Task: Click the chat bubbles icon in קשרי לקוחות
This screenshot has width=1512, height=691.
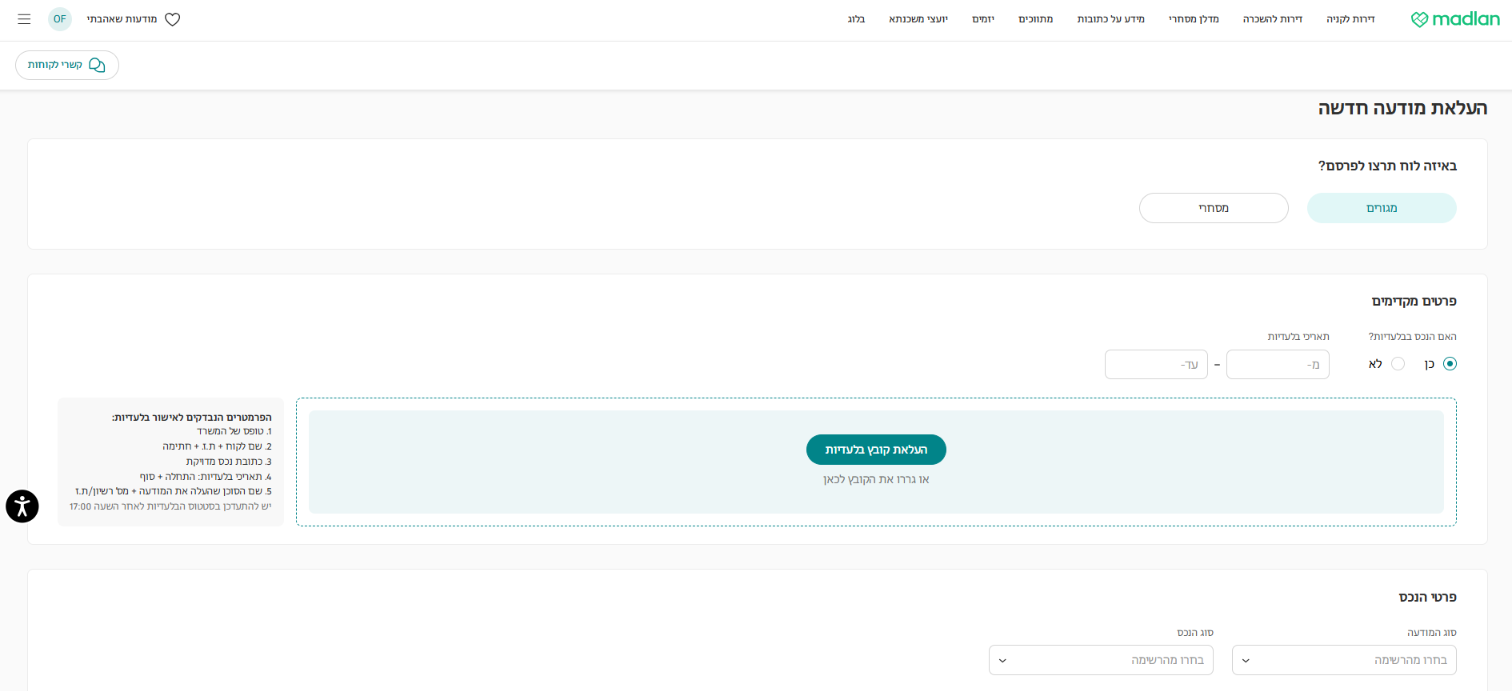Action: pos(97,65)
